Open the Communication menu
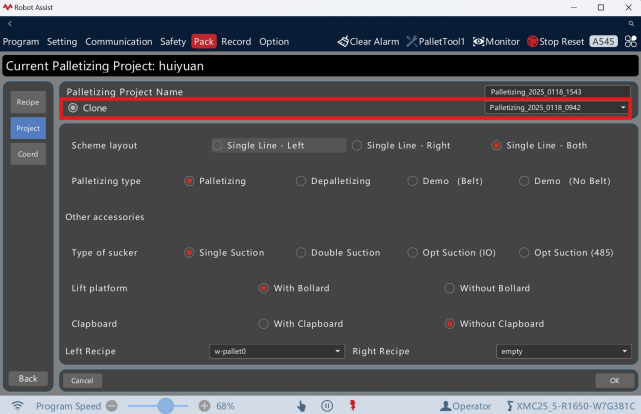The width and height of the screenshot is (641, 414). point(119,42)
